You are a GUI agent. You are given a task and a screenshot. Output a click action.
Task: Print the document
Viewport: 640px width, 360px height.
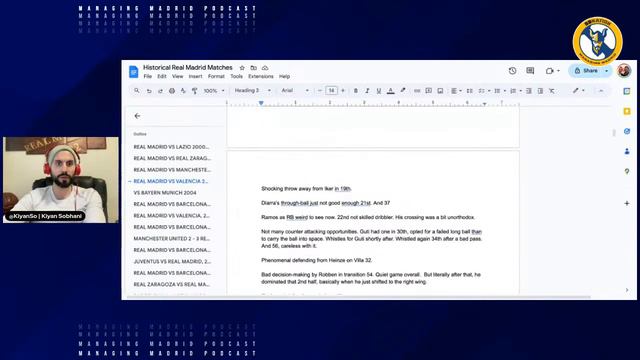172,91
